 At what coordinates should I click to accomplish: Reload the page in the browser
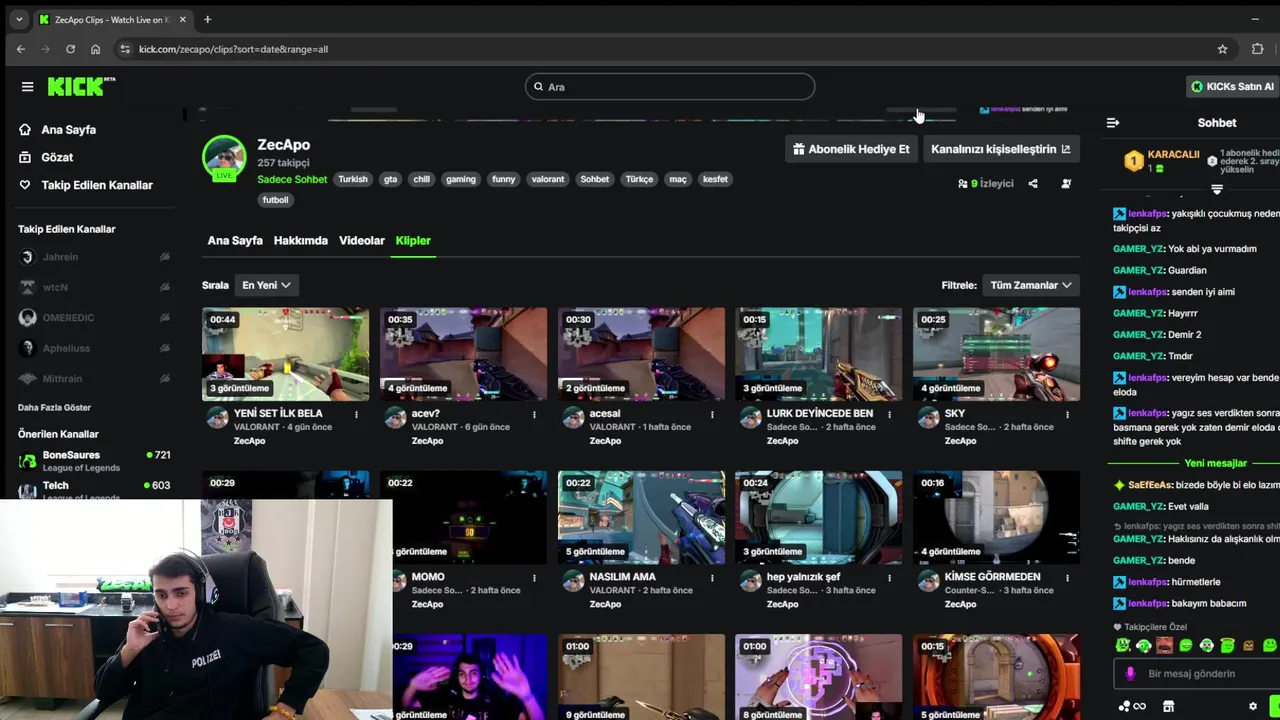coord(70,49)
